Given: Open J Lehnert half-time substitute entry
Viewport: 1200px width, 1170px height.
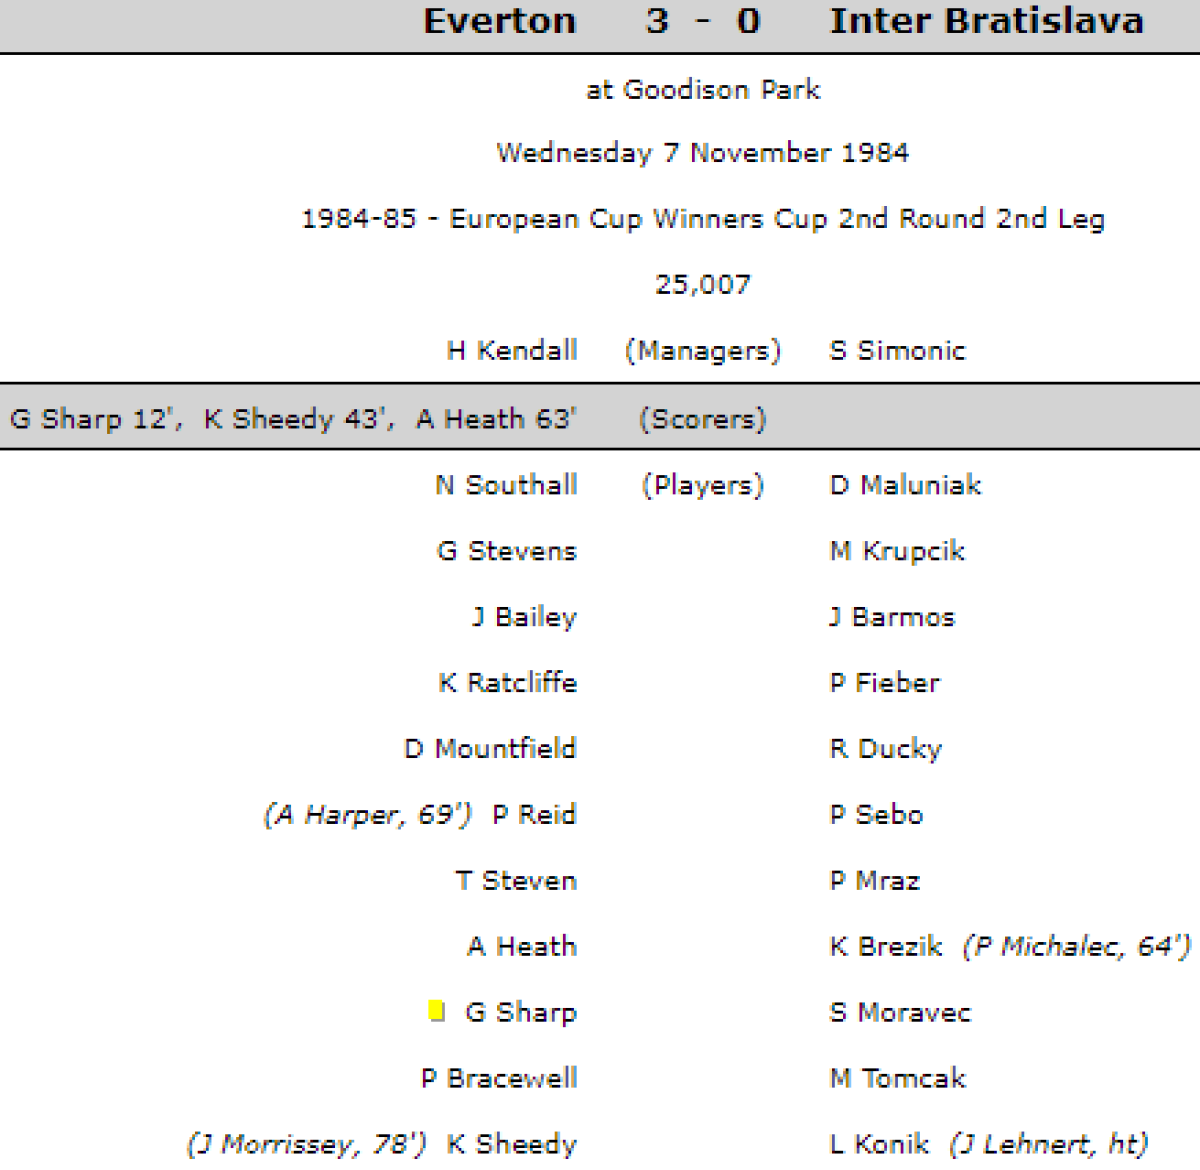Looking at the screenshot, I should point(1048,1144).
